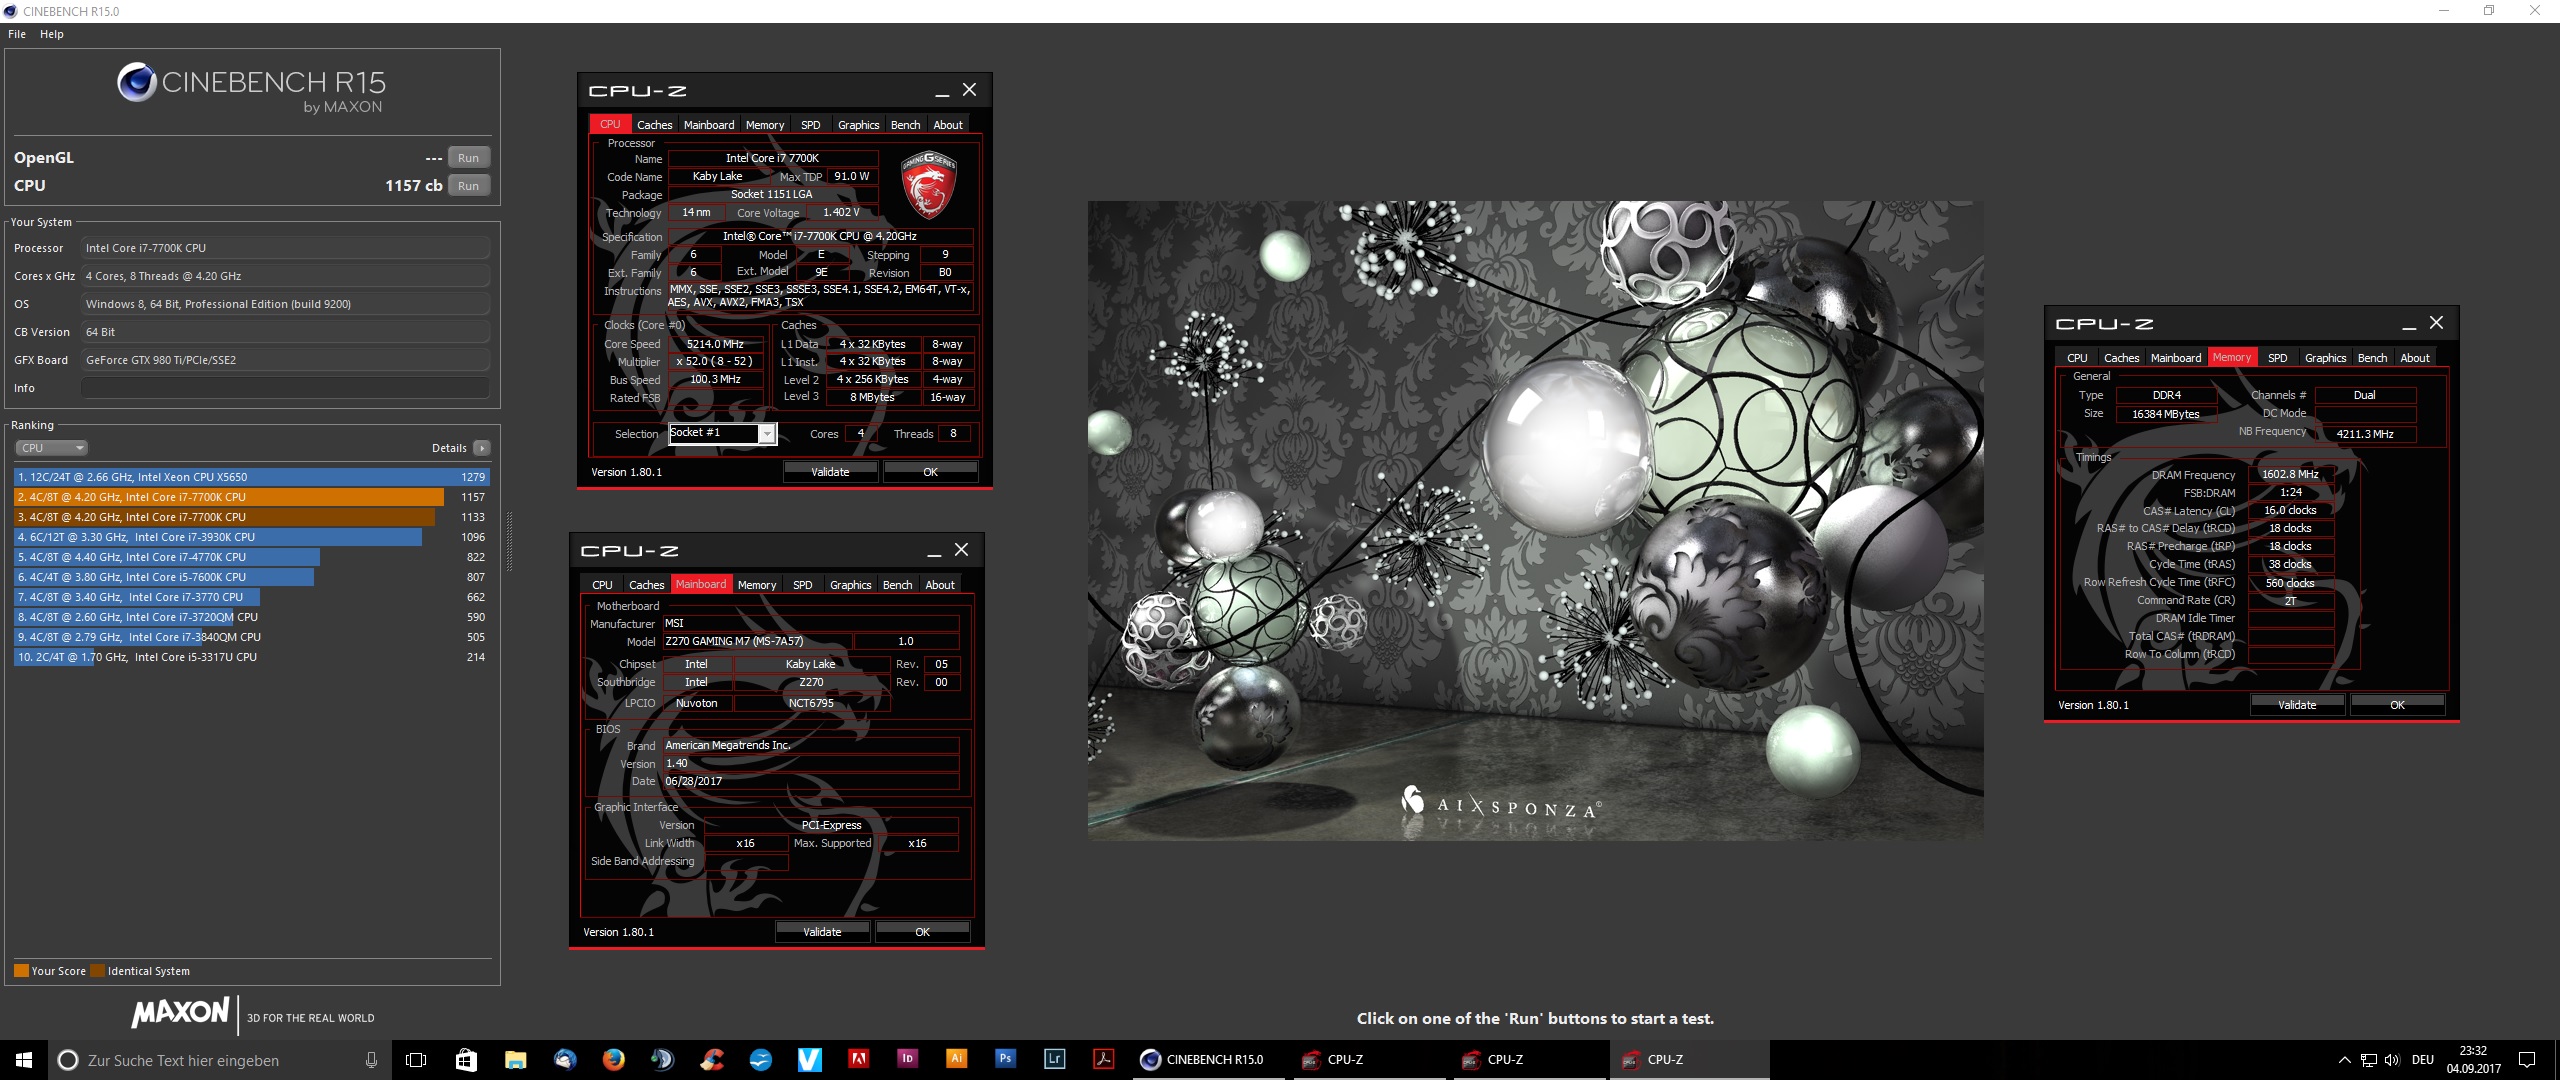
Task: Select the i7-7700K 1133 score row
Action: [x=252, y=517]
